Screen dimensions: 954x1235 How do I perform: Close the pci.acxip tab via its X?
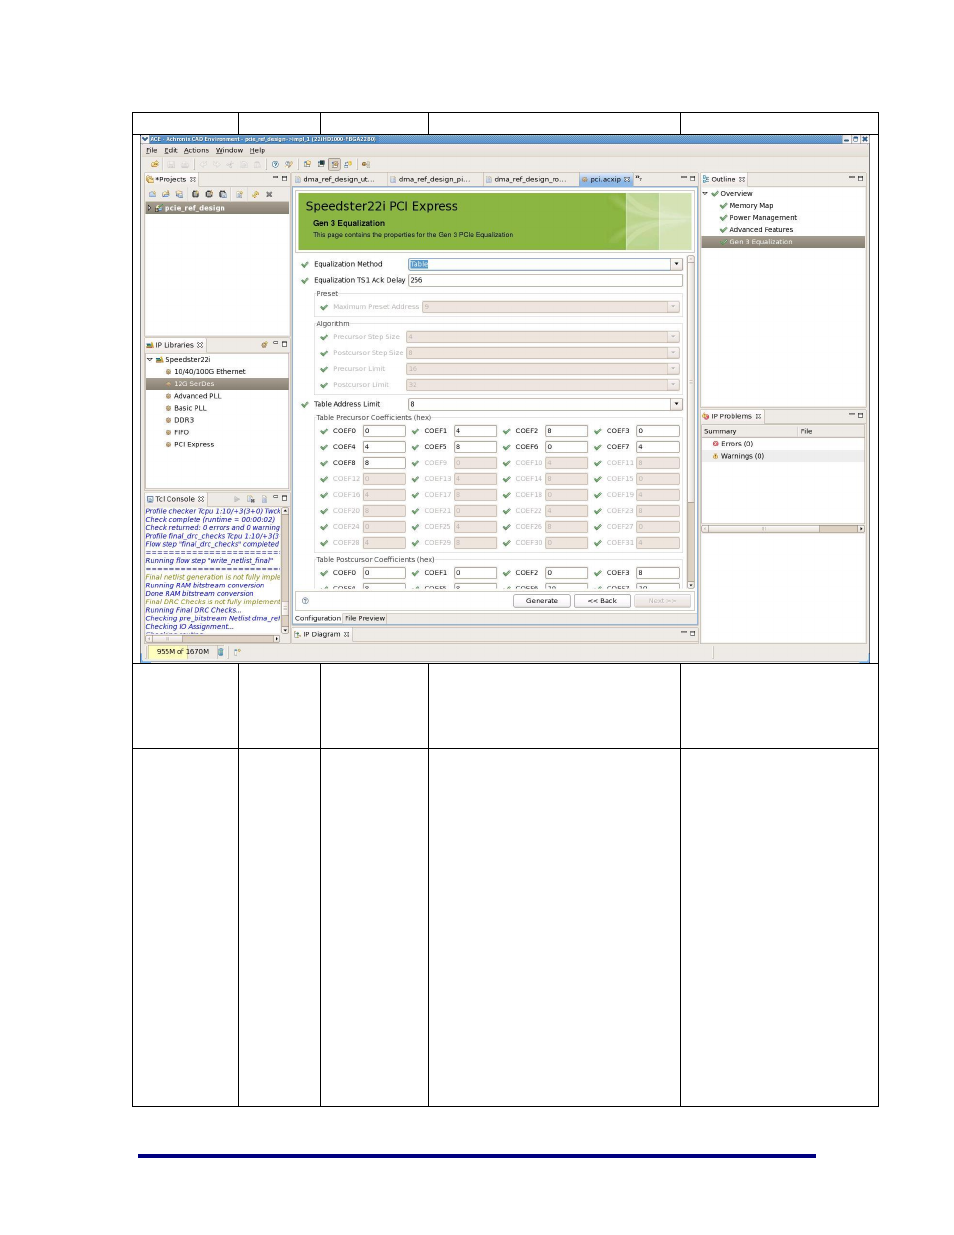[627, 180]
